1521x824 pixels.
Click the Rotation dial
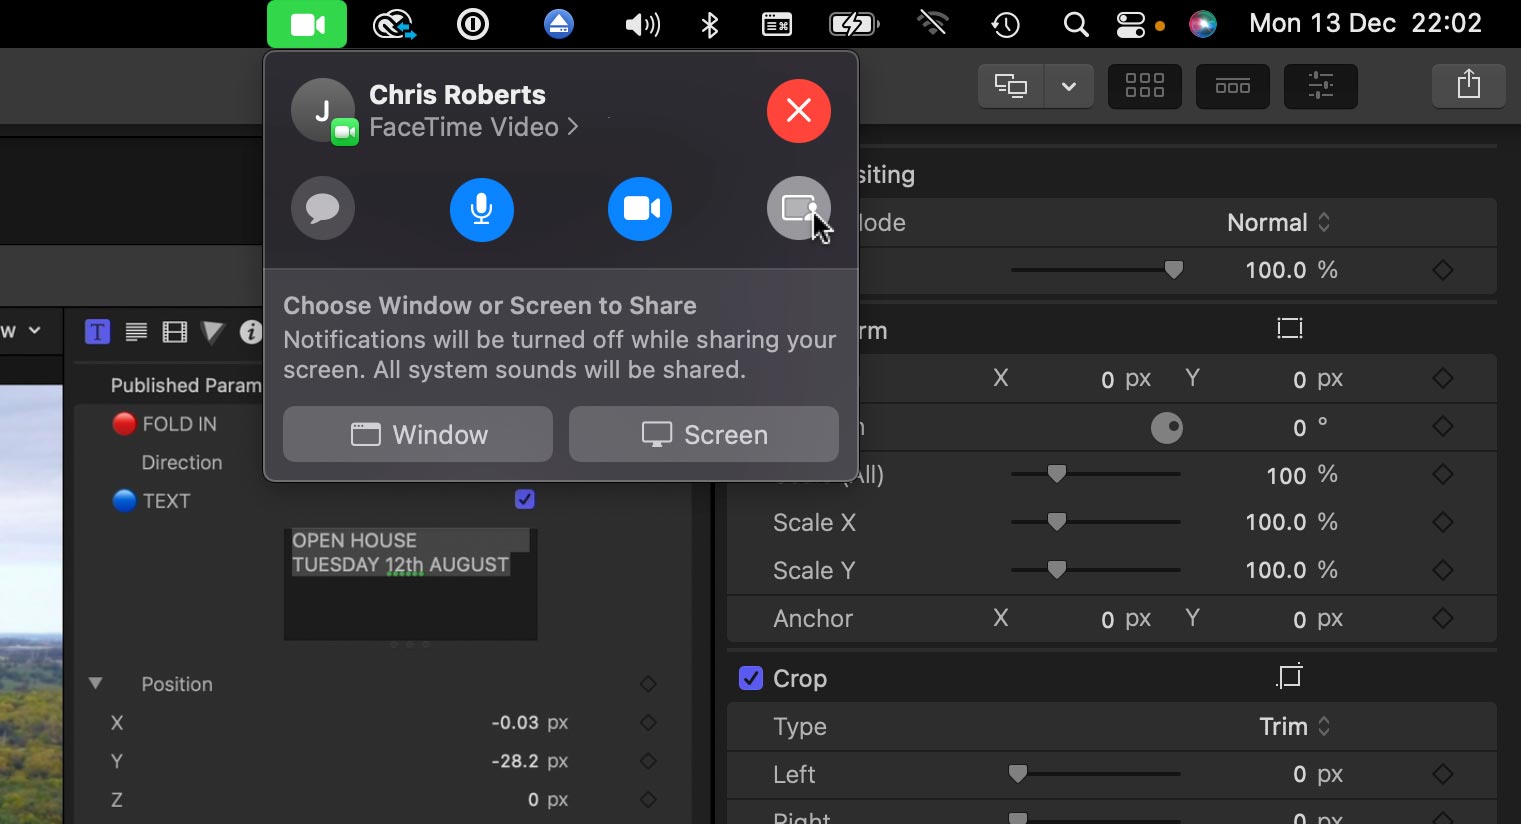[x=1167, y=428]
